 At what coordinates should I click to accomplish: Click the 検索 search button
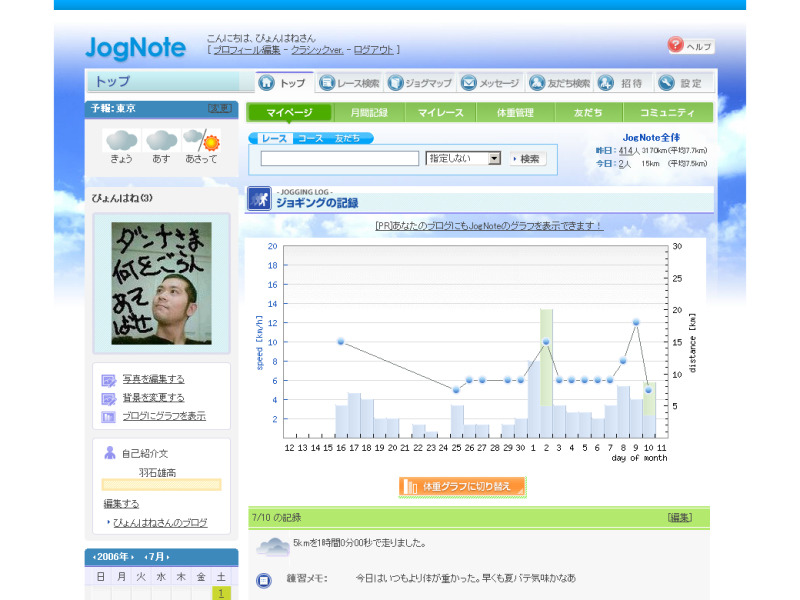click(x=527, y=159)
